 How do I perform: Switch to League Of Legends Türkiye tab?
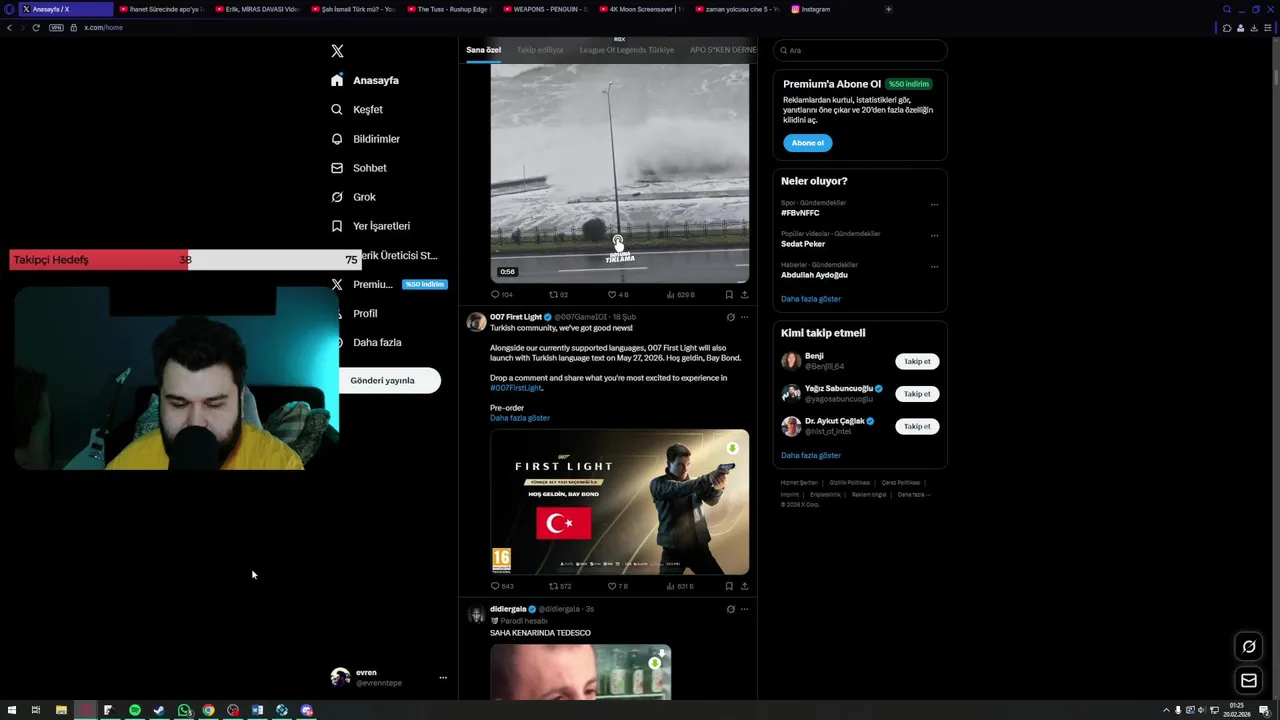pos(627,50)
